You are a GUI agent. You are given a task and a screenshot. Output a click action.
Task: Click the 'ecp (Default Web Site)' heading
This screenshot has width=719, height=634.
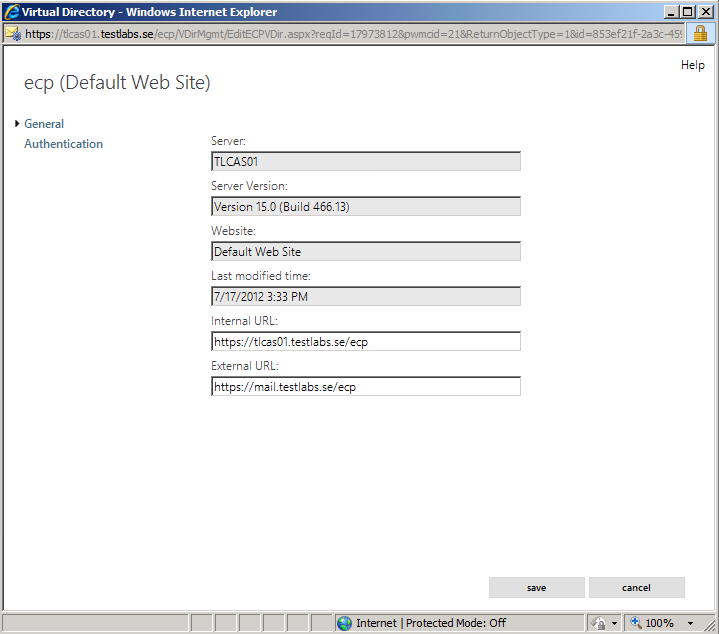[117, 83]
